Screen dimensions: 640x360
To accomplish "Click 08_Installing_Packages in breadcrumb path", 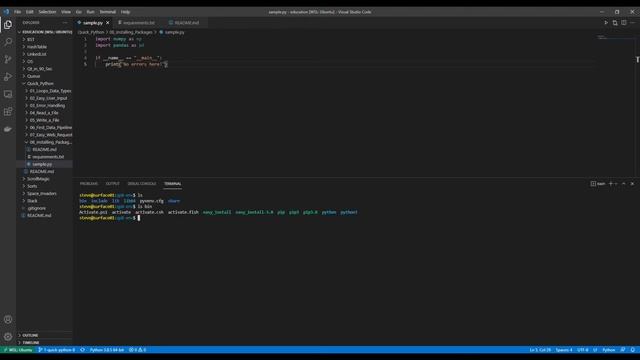I will (131, 32).
